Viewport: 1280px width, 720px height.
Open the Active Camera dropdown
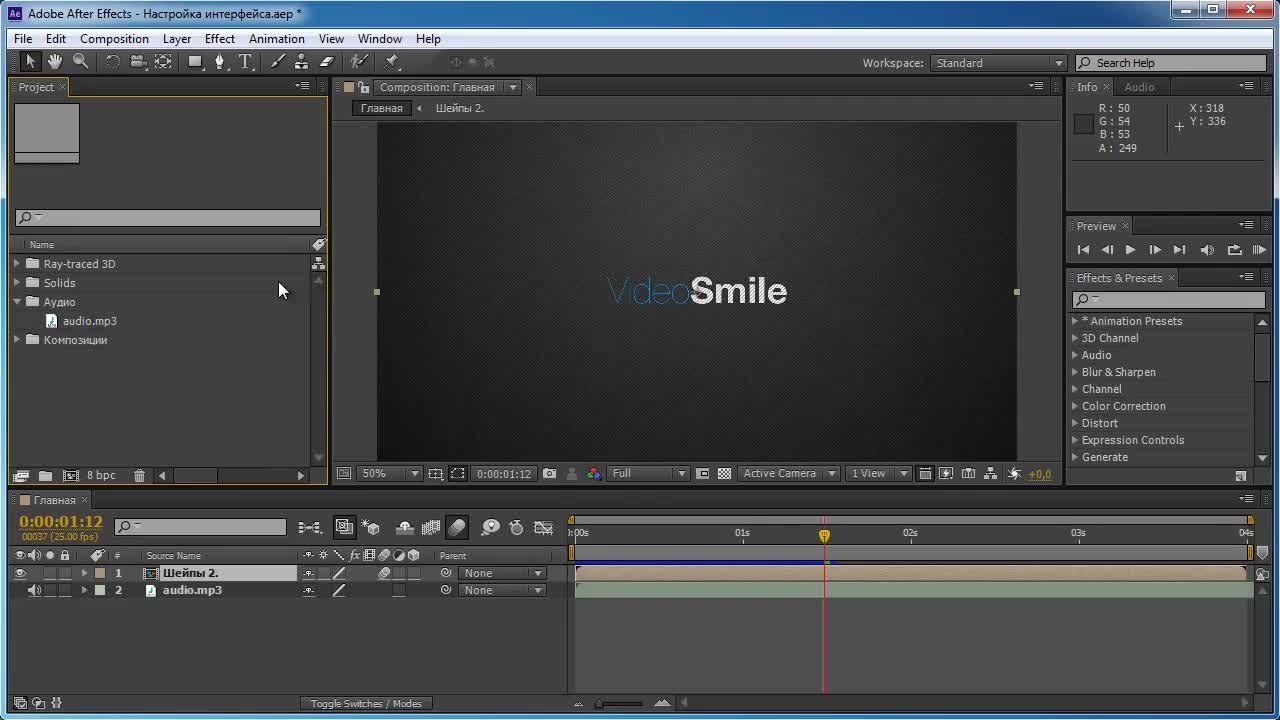click(789, 474)
